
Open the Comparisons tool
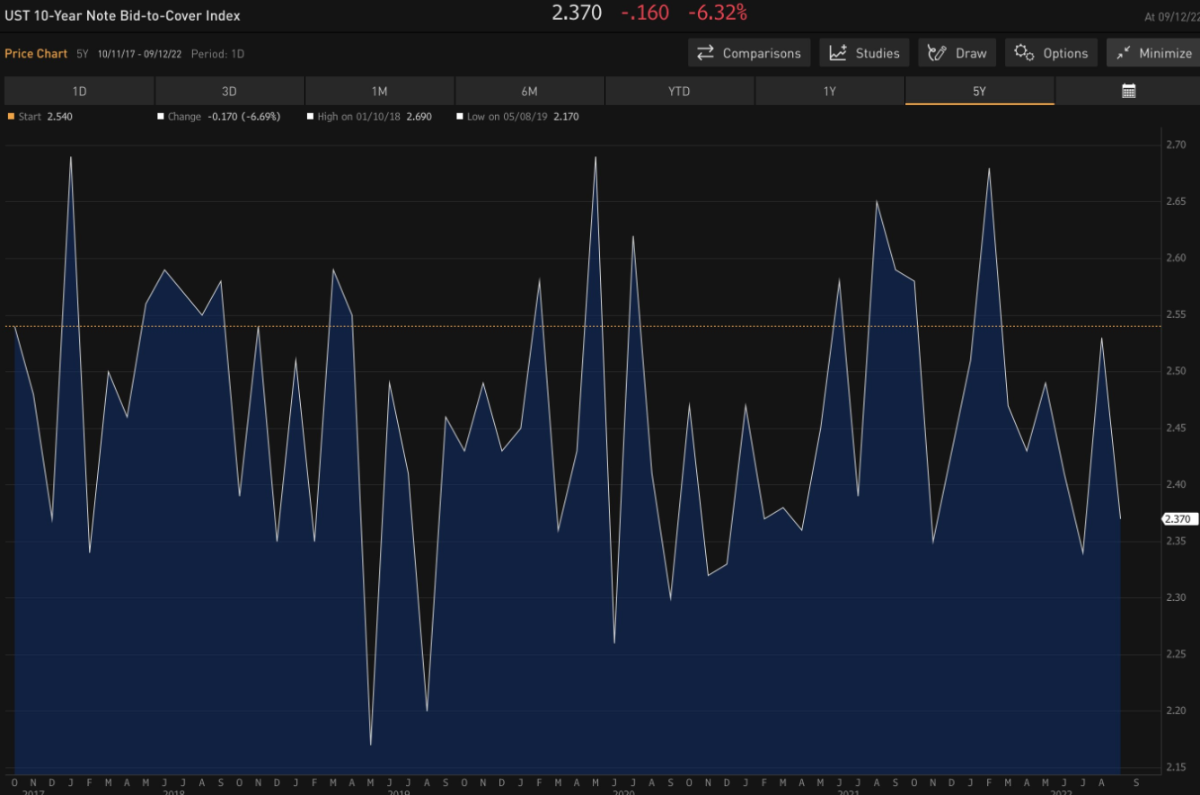pyautogui.click(x=750, y=53)
